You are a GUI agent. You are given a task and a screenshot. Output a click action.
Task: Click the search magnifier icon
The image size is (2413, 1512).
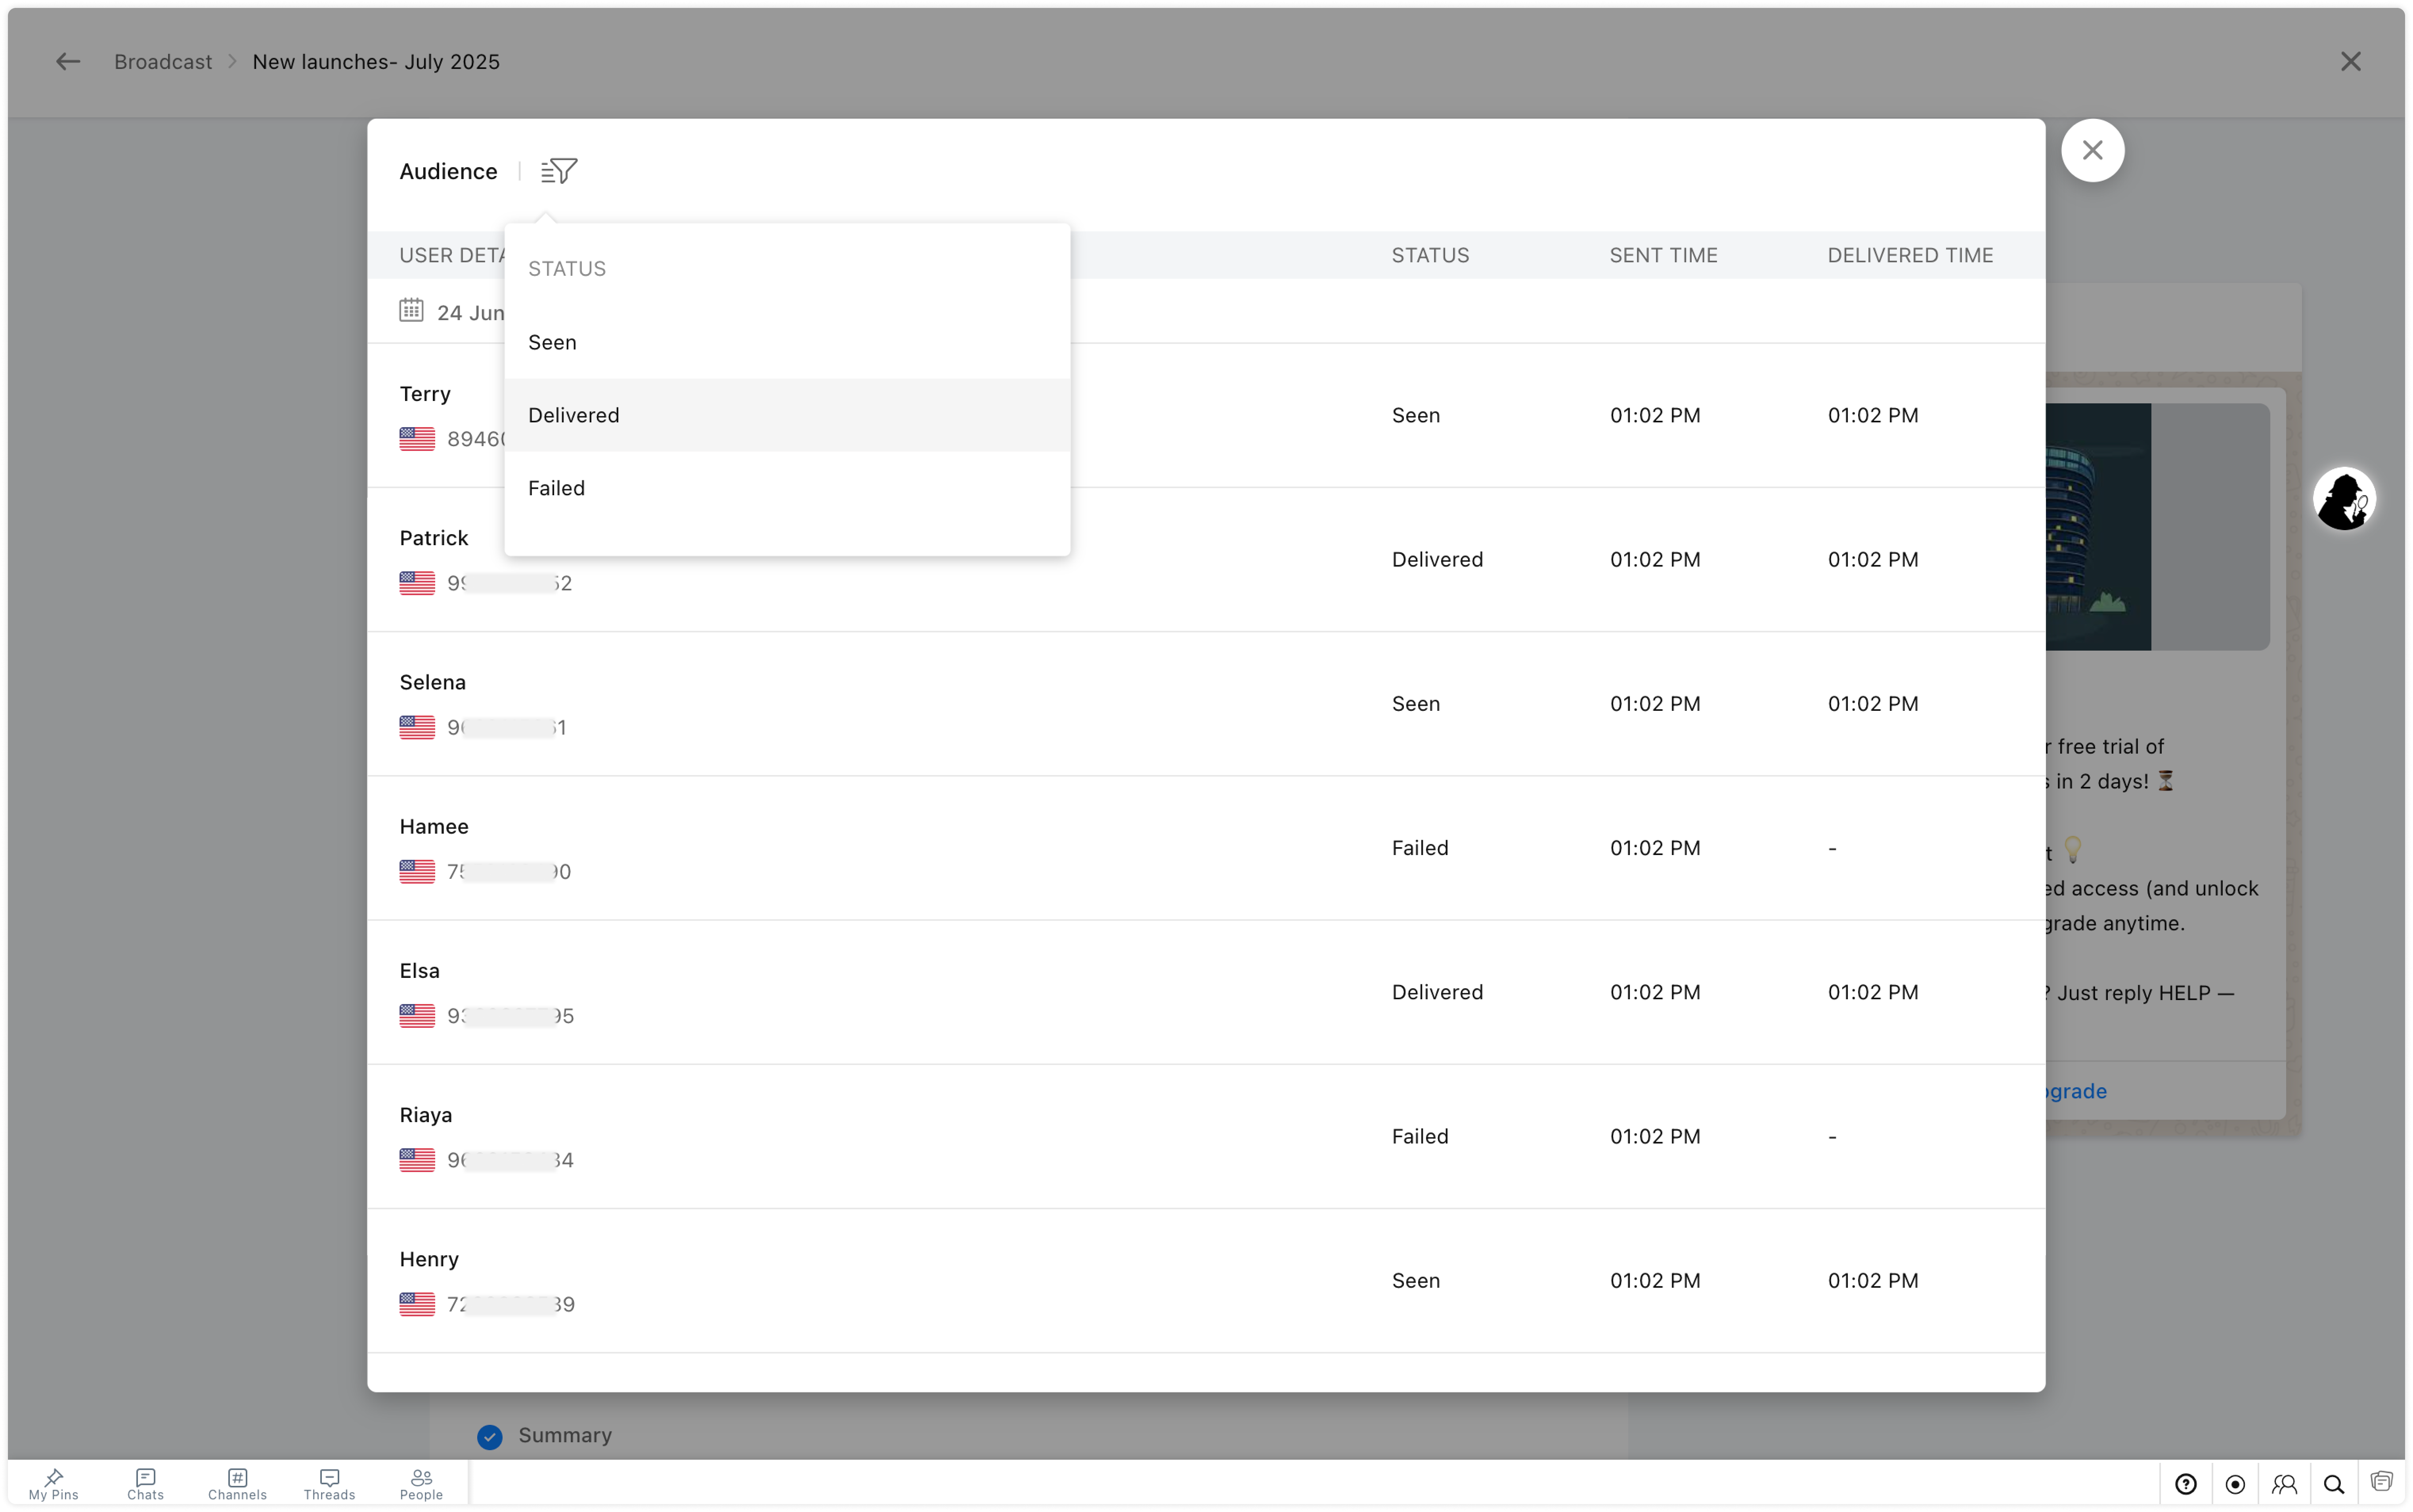click(x=2334, y=1484)
